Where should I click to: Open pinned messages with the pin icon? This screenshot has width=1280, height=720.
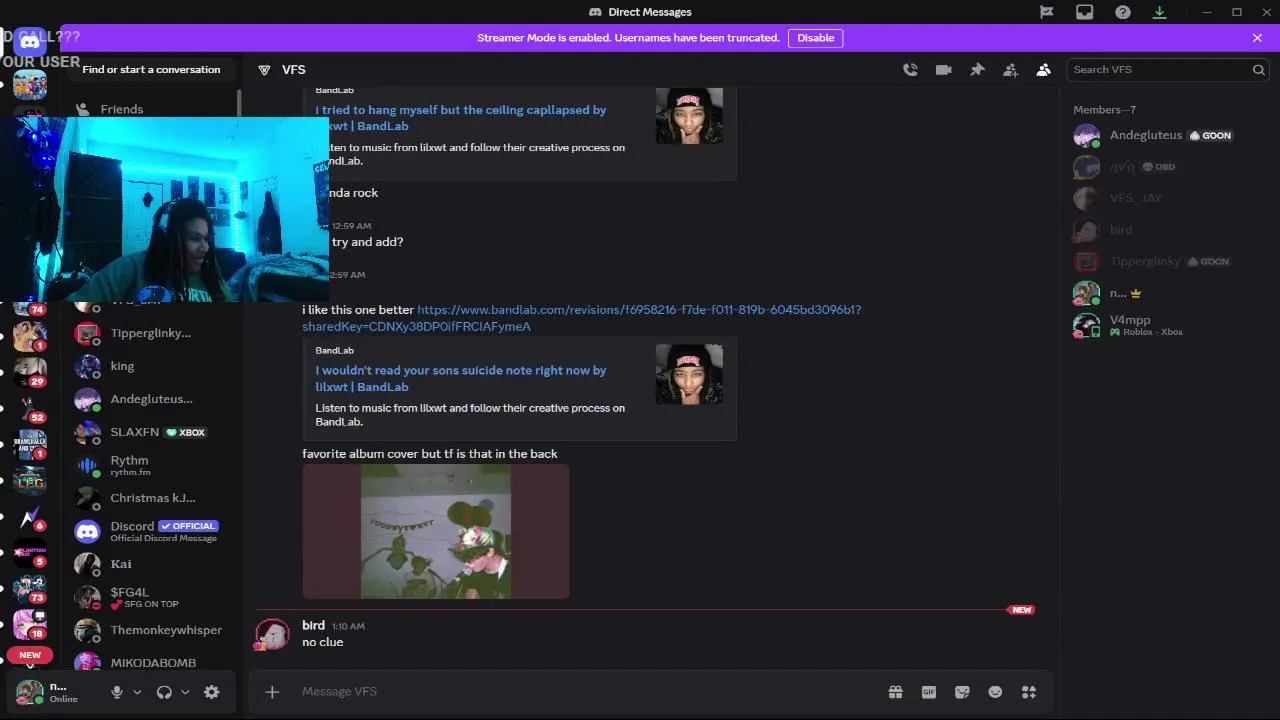[977, 70]
